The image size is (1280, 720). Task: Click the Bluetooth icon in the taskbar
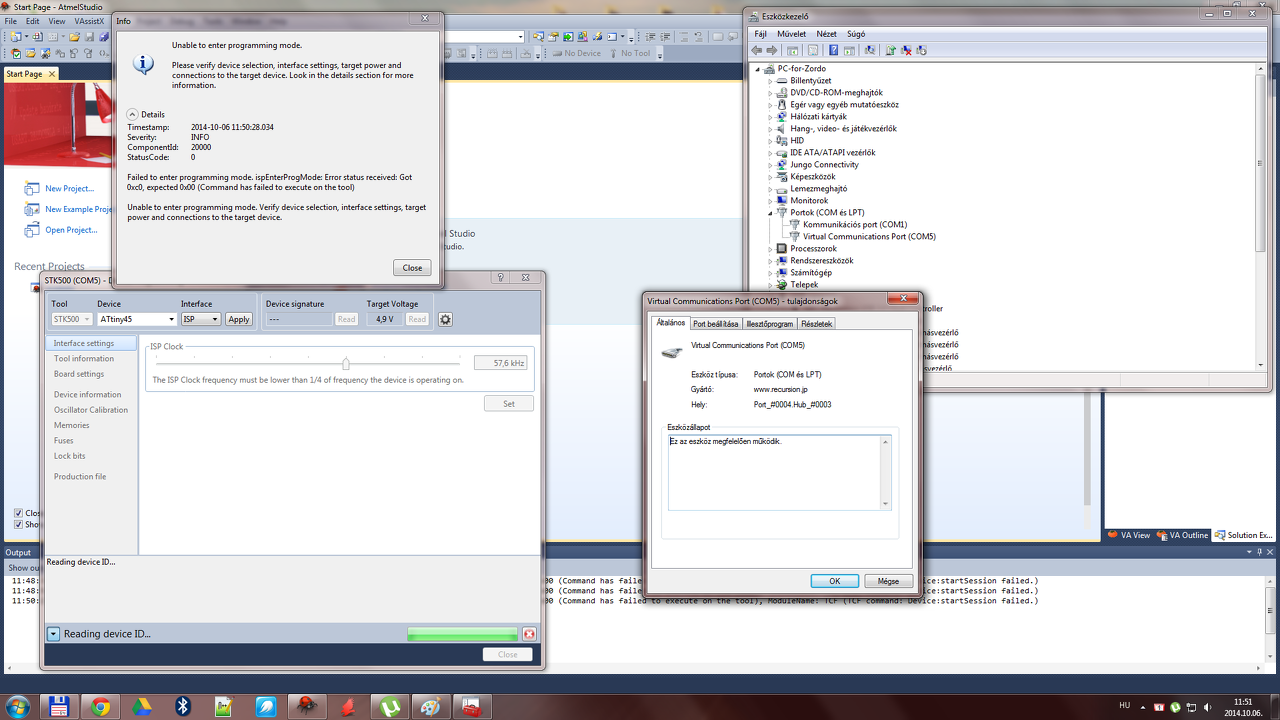click(183, 706)
